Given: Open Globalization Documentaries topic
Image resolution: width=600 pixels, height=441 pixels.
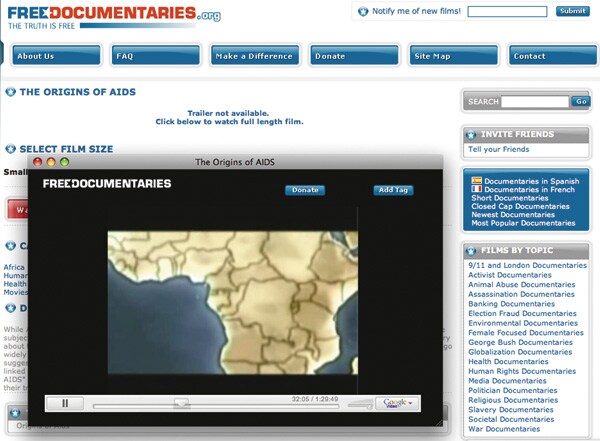Looking at the screenshot, I should point(520,352).
